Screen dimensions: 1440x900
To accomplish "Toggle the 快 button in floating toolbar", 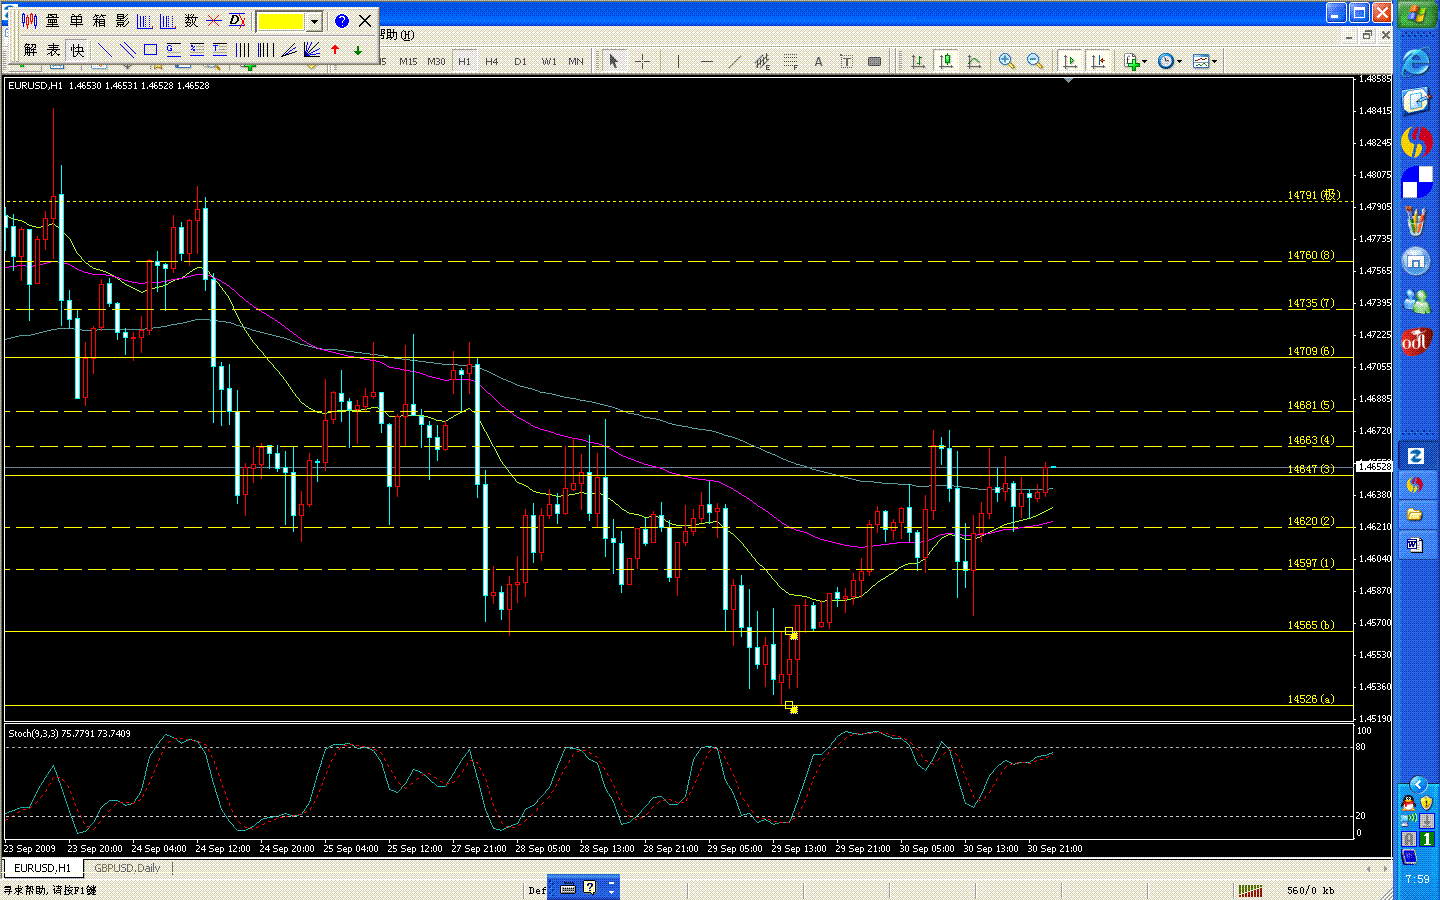I will [77, 50].
